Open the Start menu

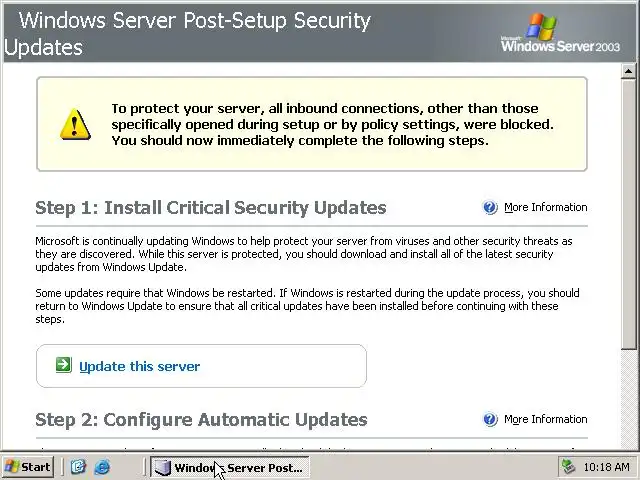point(28,467)
